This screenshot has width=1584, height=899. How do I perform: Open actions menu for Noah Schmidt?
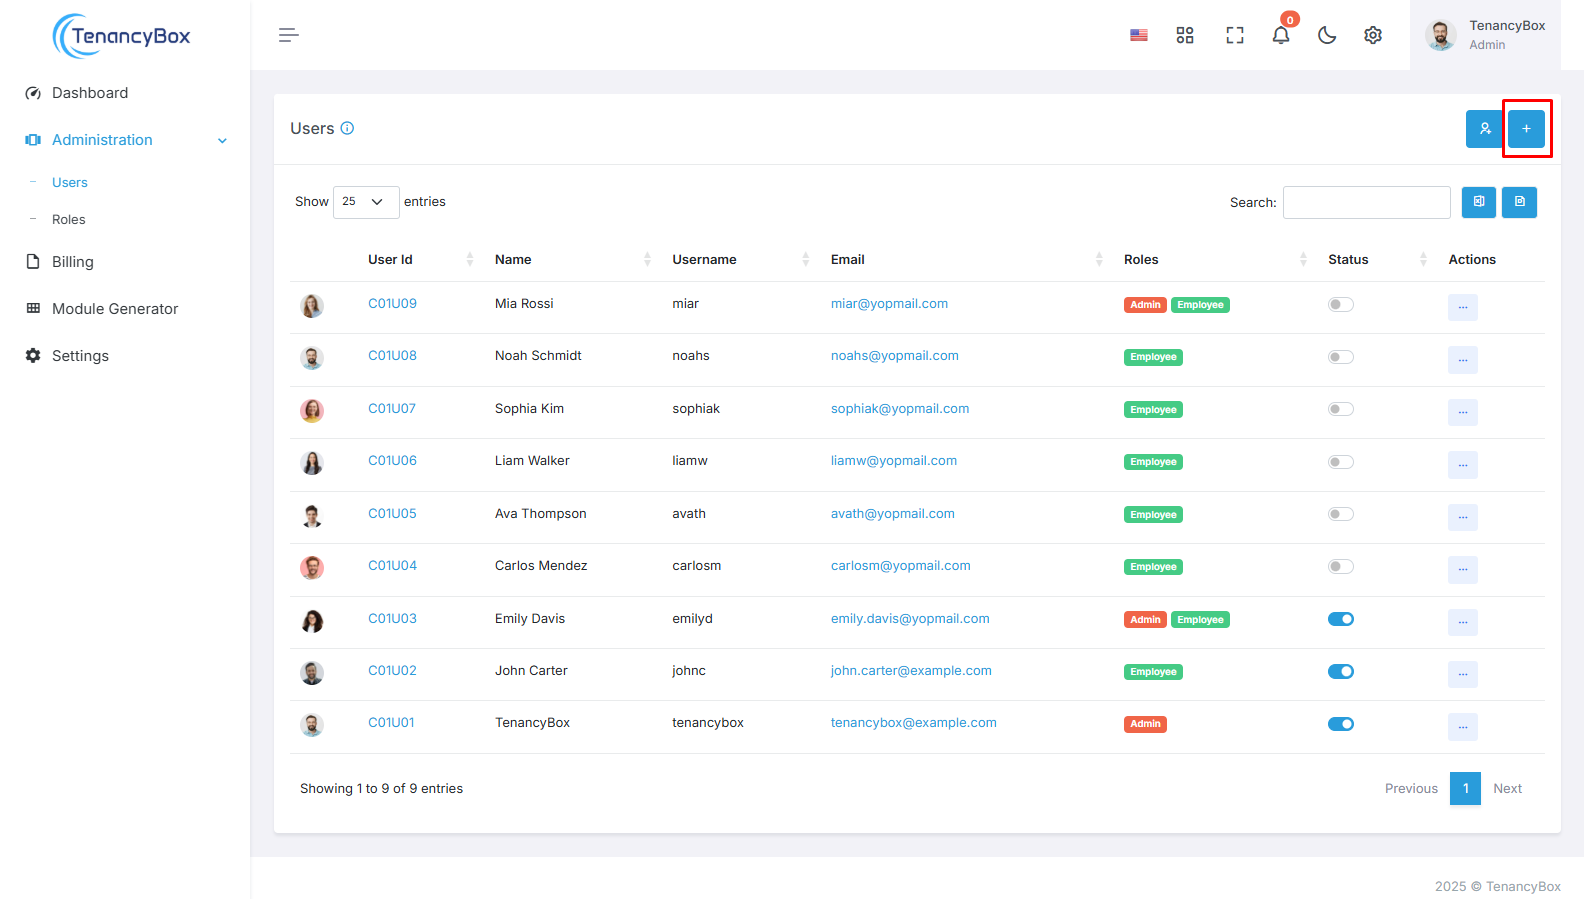pos(1462,360)
